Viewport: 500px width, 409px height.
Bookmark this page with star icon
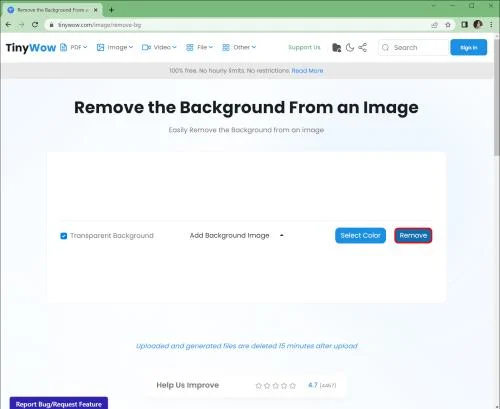coord(448,25)
